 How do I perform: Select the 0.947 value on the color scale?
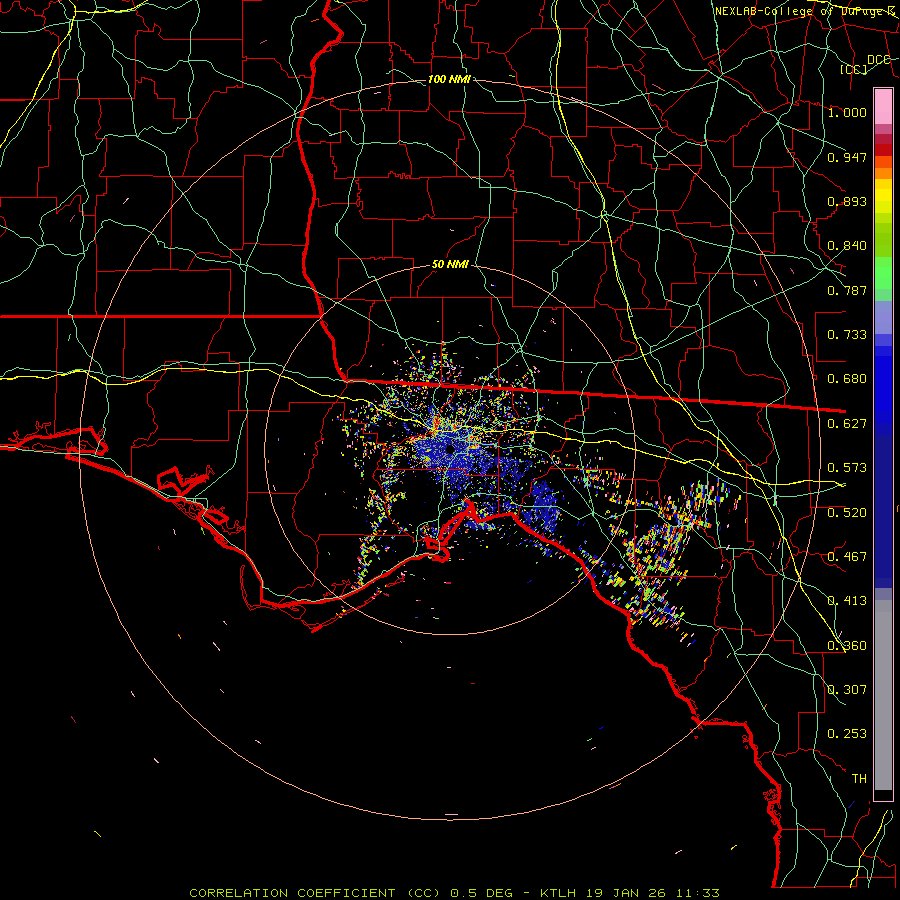[847, 157]
